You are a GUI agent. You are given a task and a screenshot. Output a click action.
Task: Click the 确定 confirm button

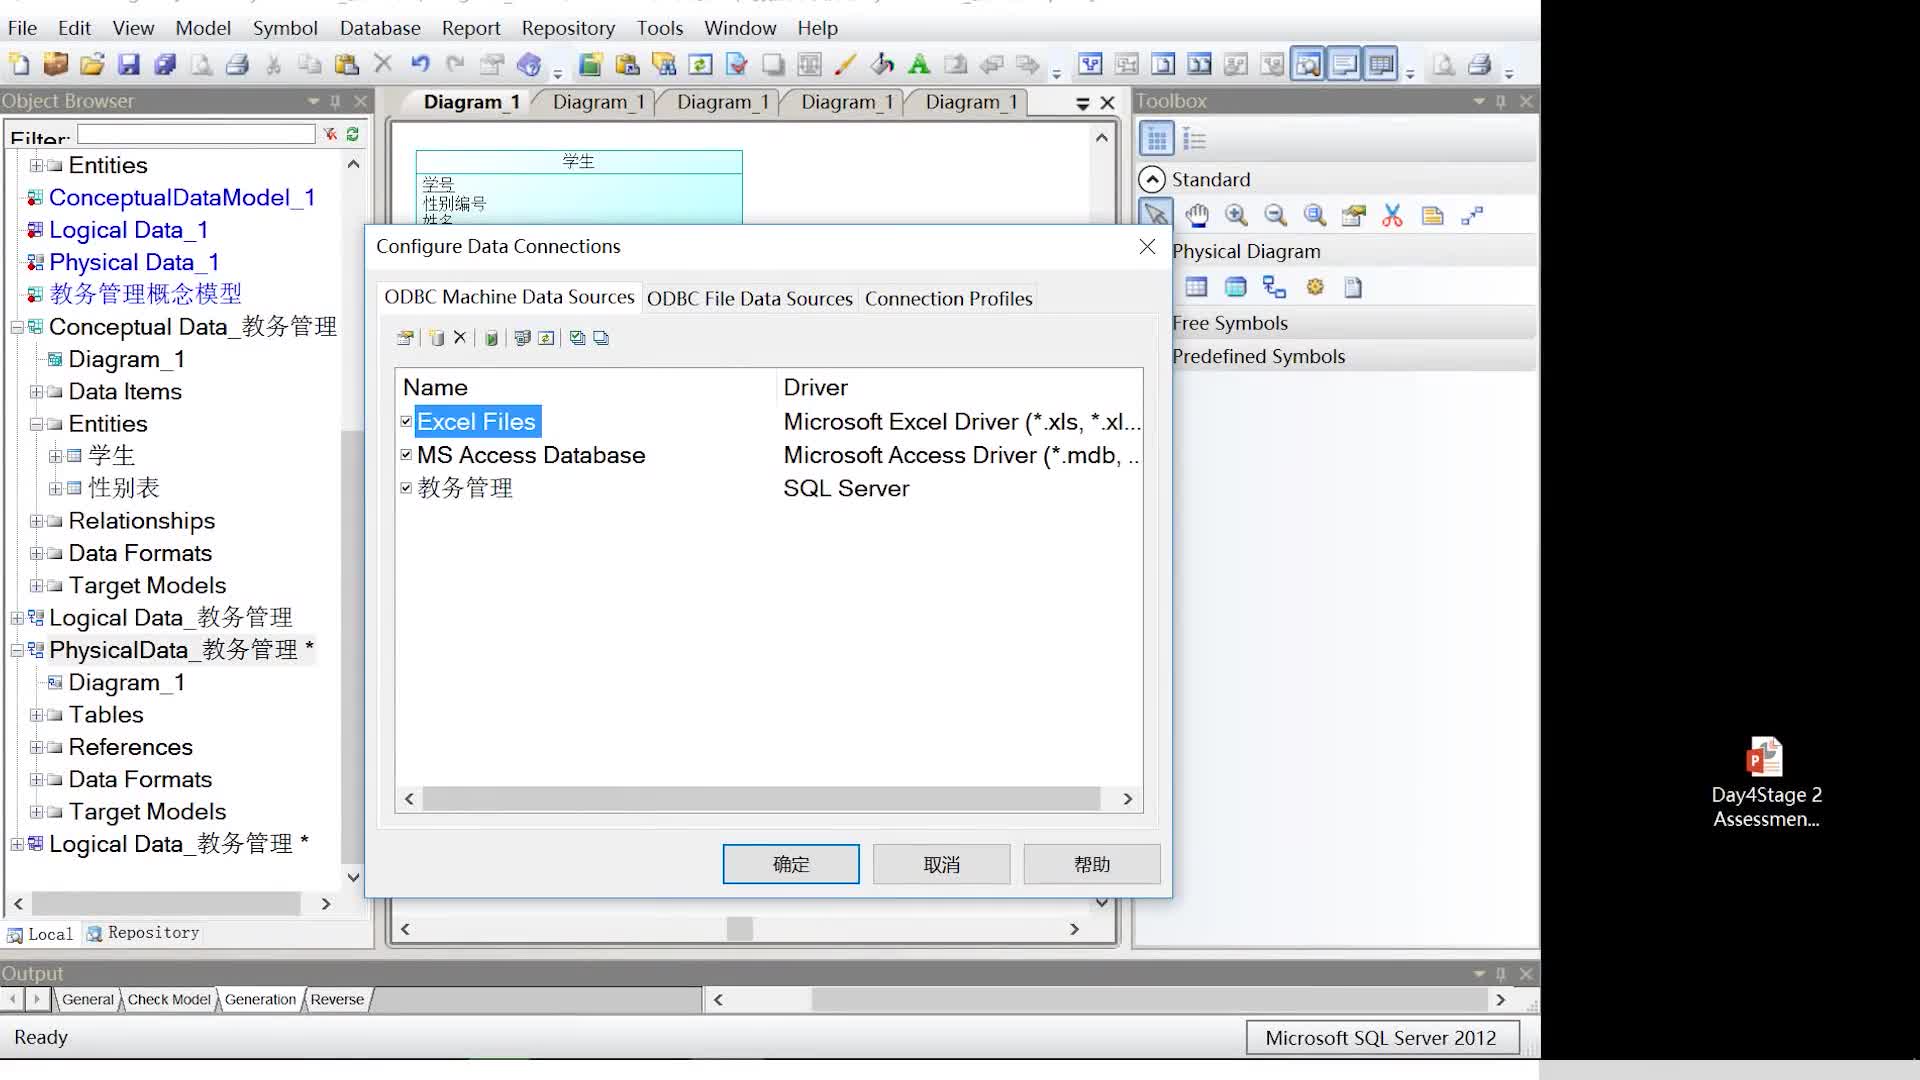791,864
